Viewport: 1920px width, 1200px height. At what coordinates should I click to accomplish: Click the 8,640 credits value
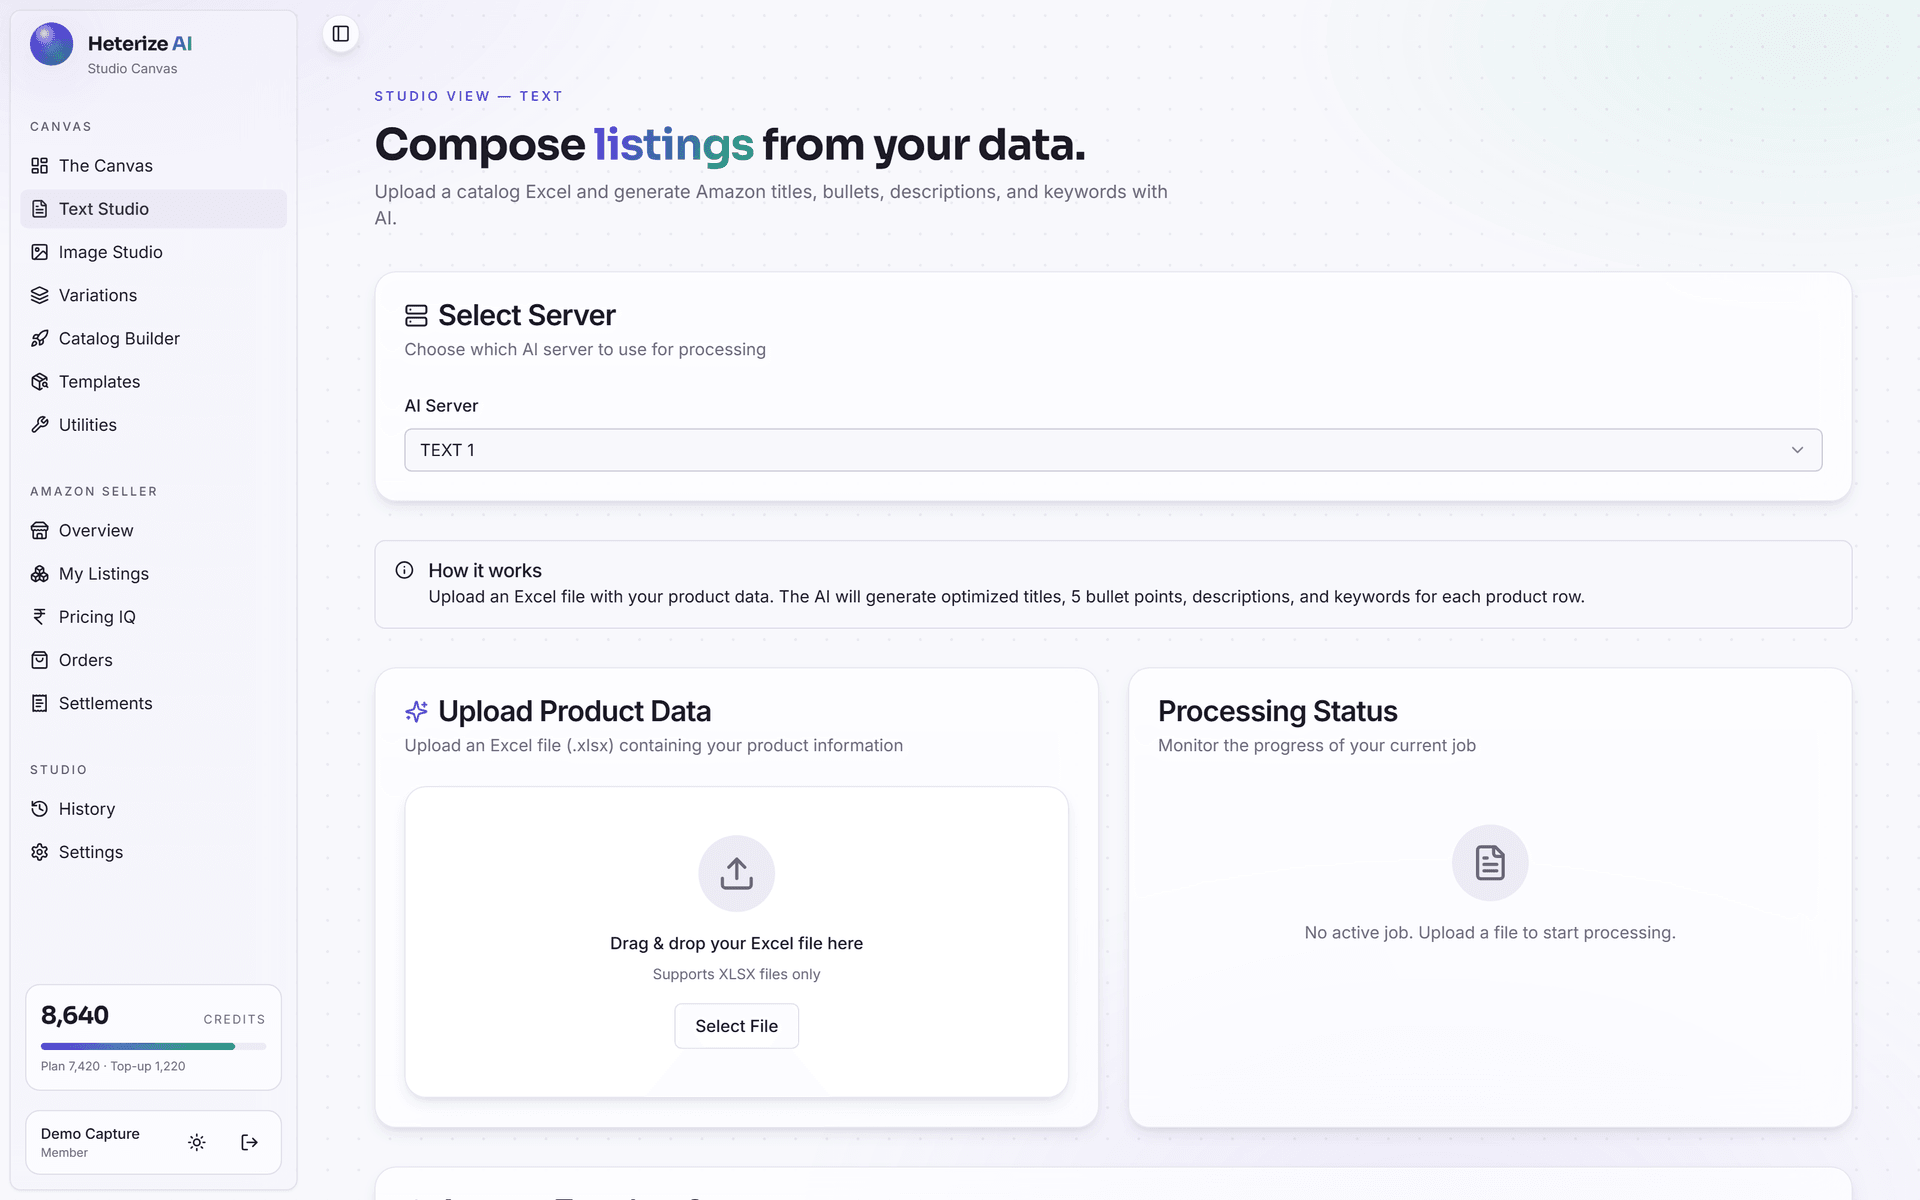coord(75,1015)
